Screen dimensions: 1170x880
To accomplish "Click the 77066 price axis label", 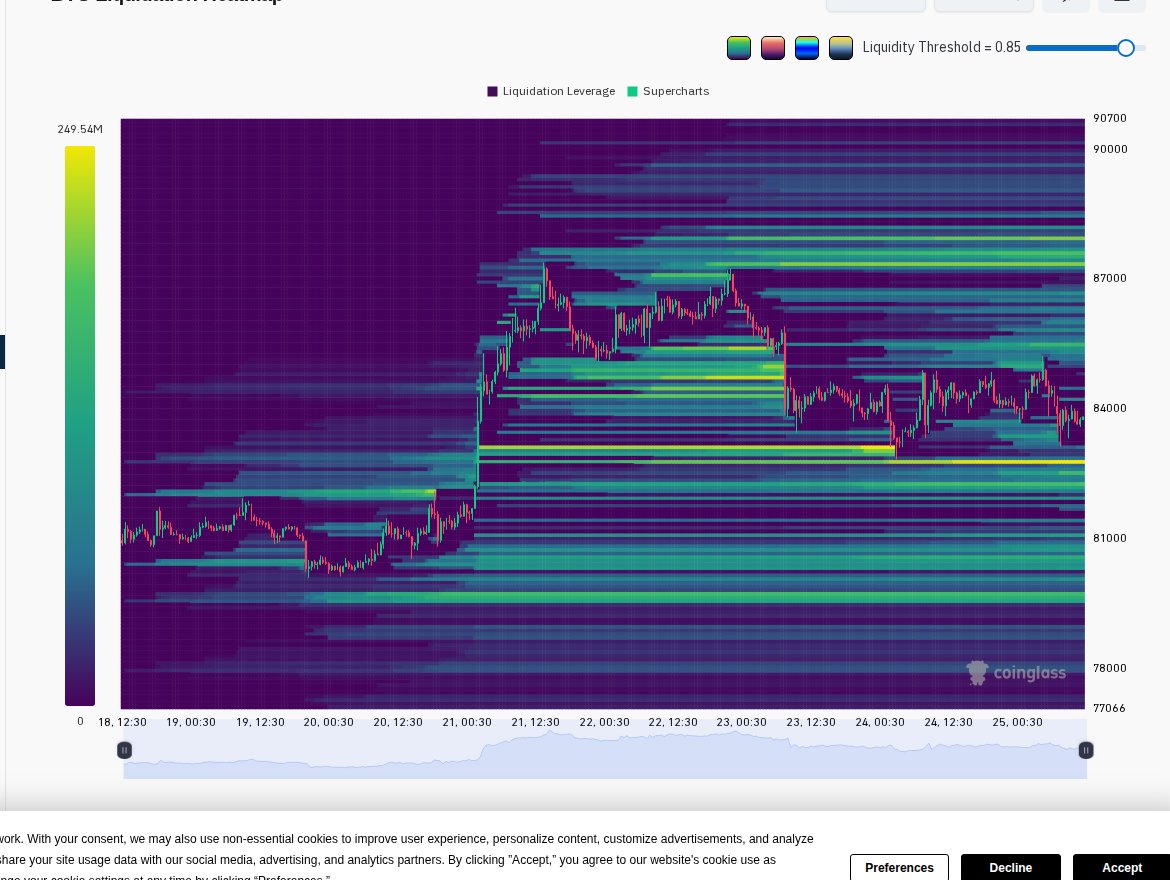I will pos(1110,708).
